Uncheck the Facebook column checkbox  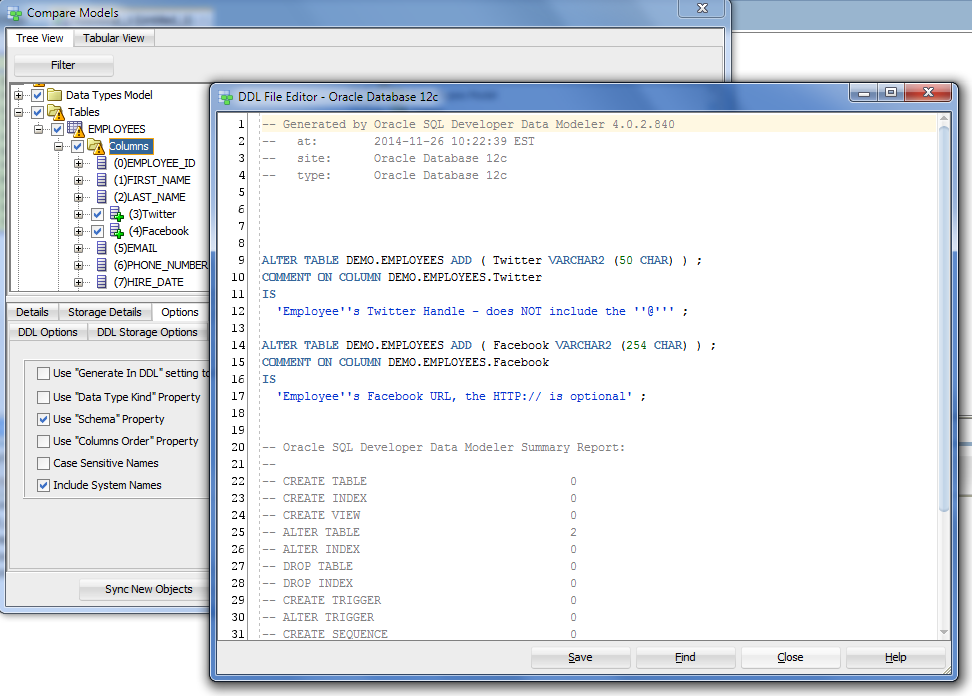(x=97, y=231)
